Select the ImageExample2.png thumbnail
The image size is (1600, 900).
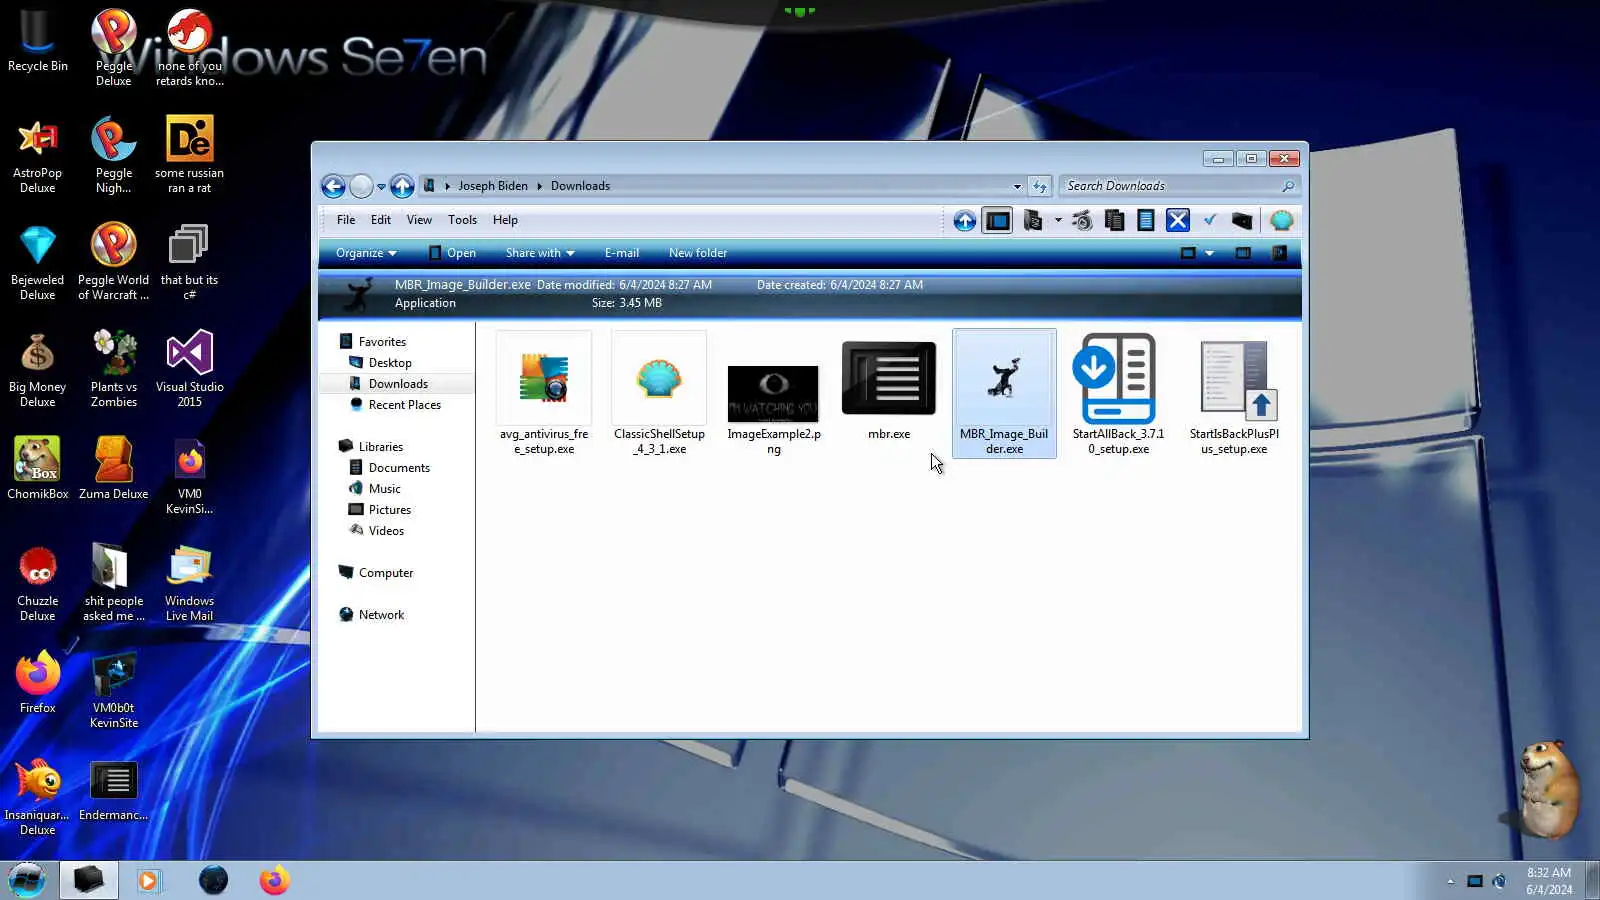point(774,394)
